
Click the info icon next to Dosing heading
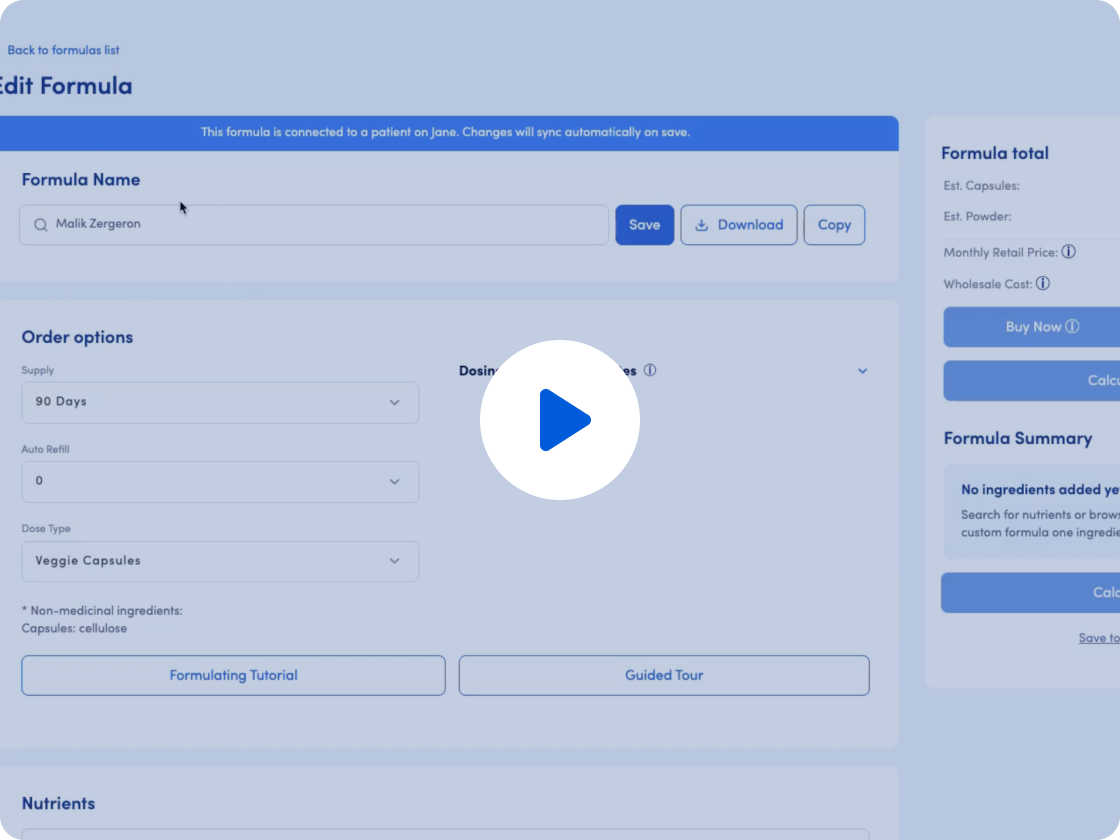[x=650, y=370]
